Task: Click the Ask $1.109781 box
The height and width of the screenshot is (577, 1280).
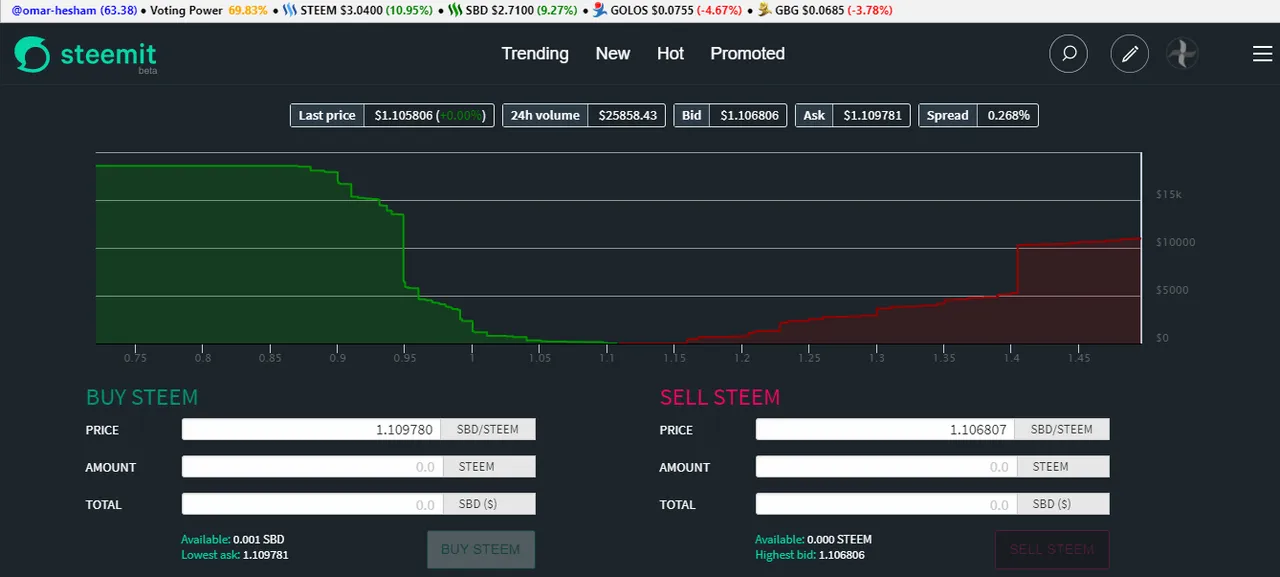Action: click(853, 115)
